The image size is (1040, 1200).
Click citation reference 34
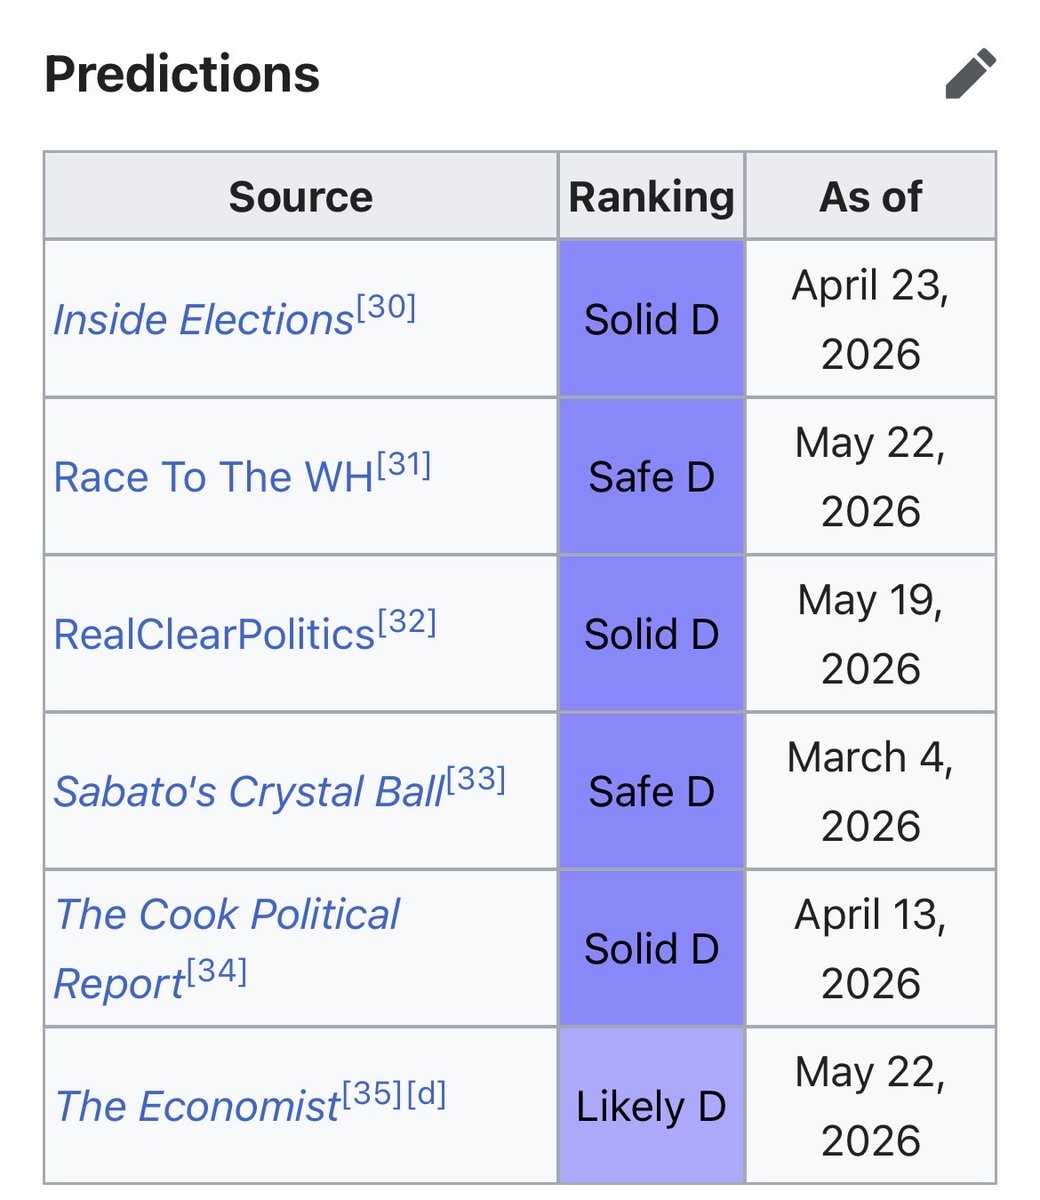[x=217, y=971]
